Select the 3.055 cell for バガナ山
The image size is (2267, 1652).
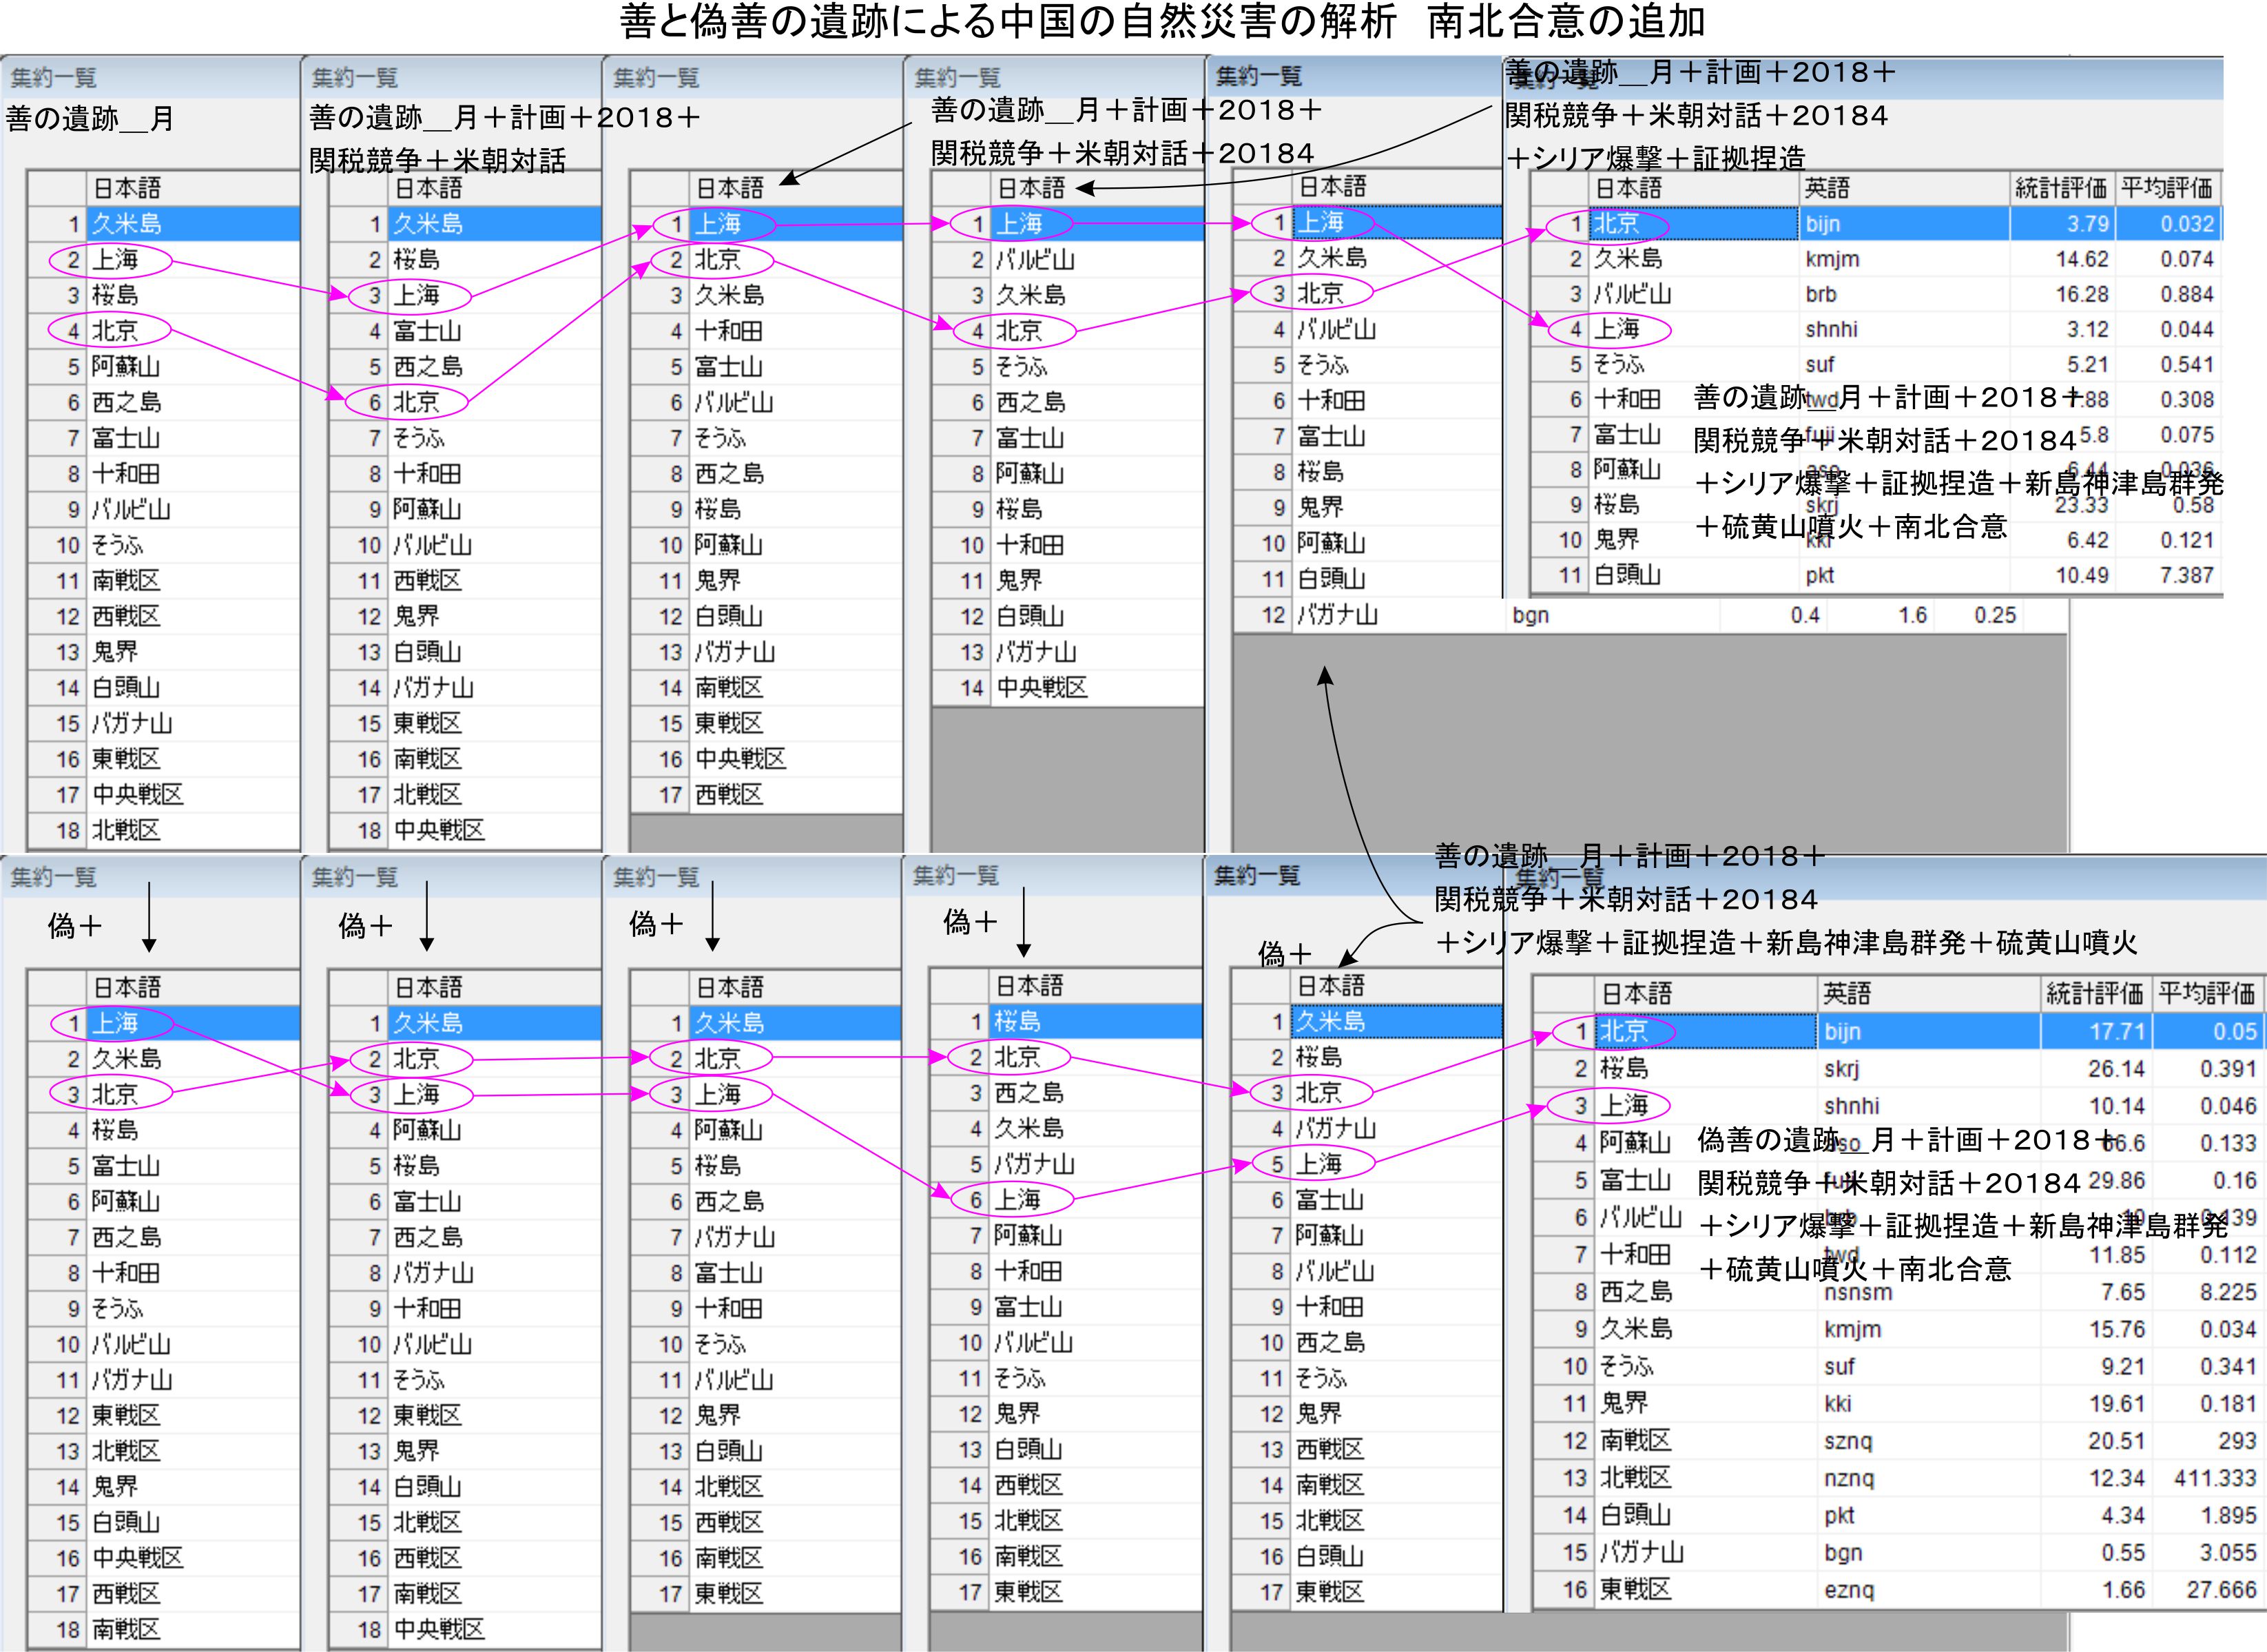tap(2227, 1553)
